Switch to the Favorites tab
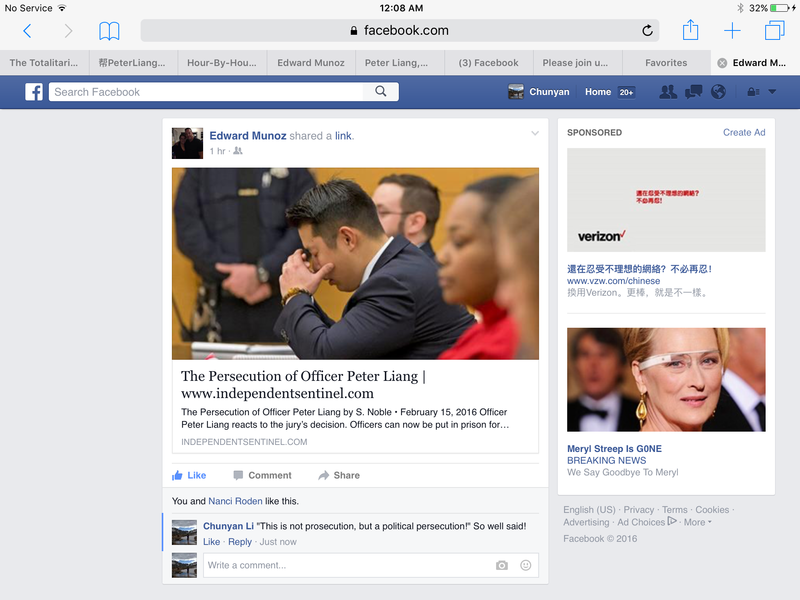Screen dimensions: 800x600 [x=666, y=62]
